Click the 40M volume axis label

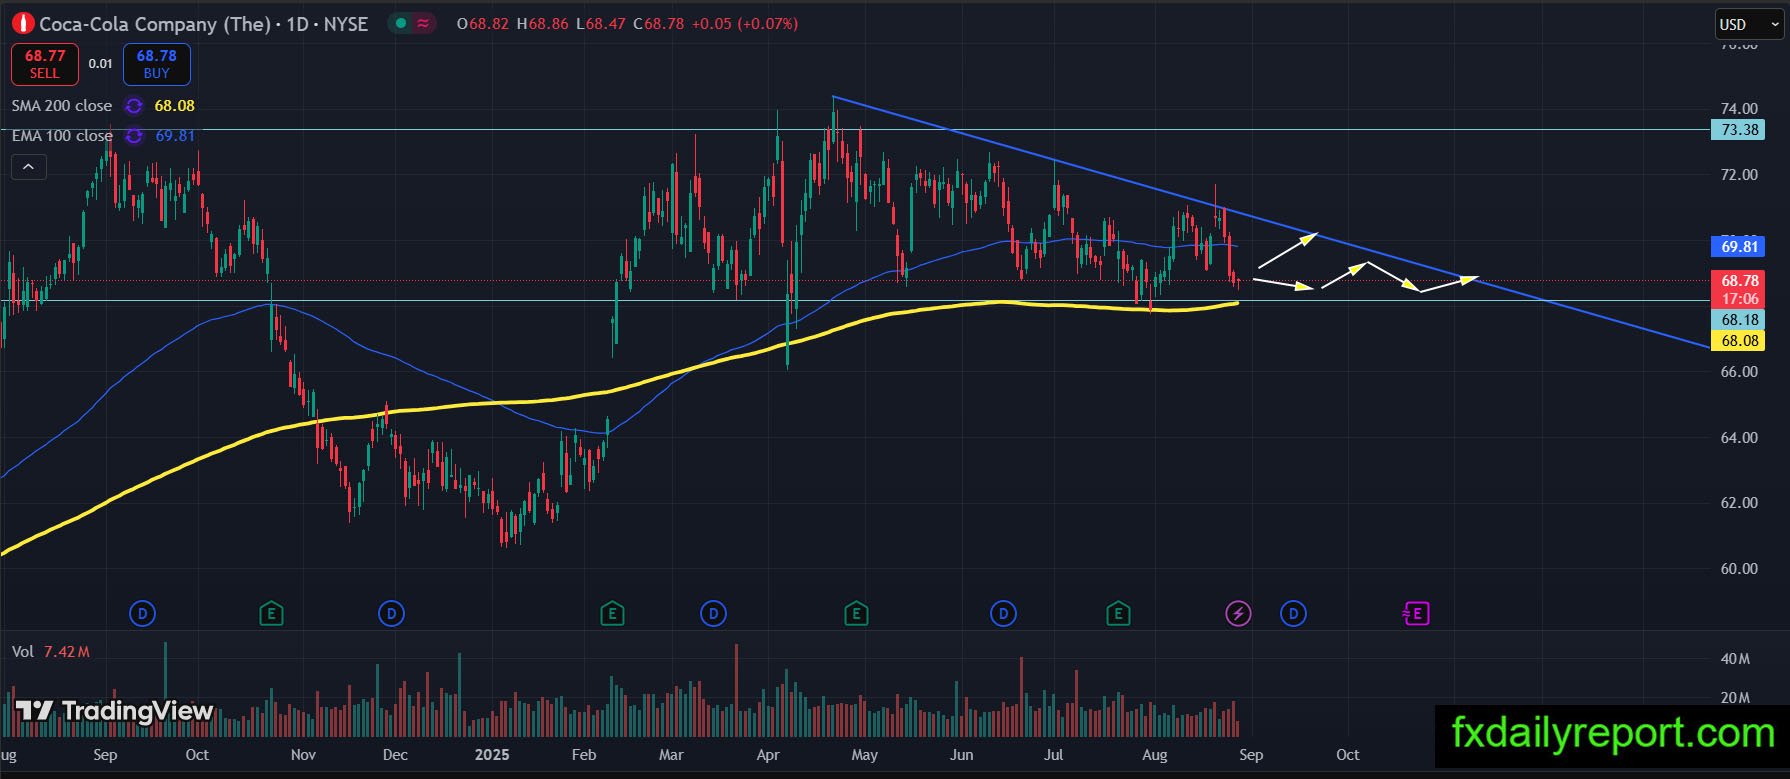[1735, 659]
